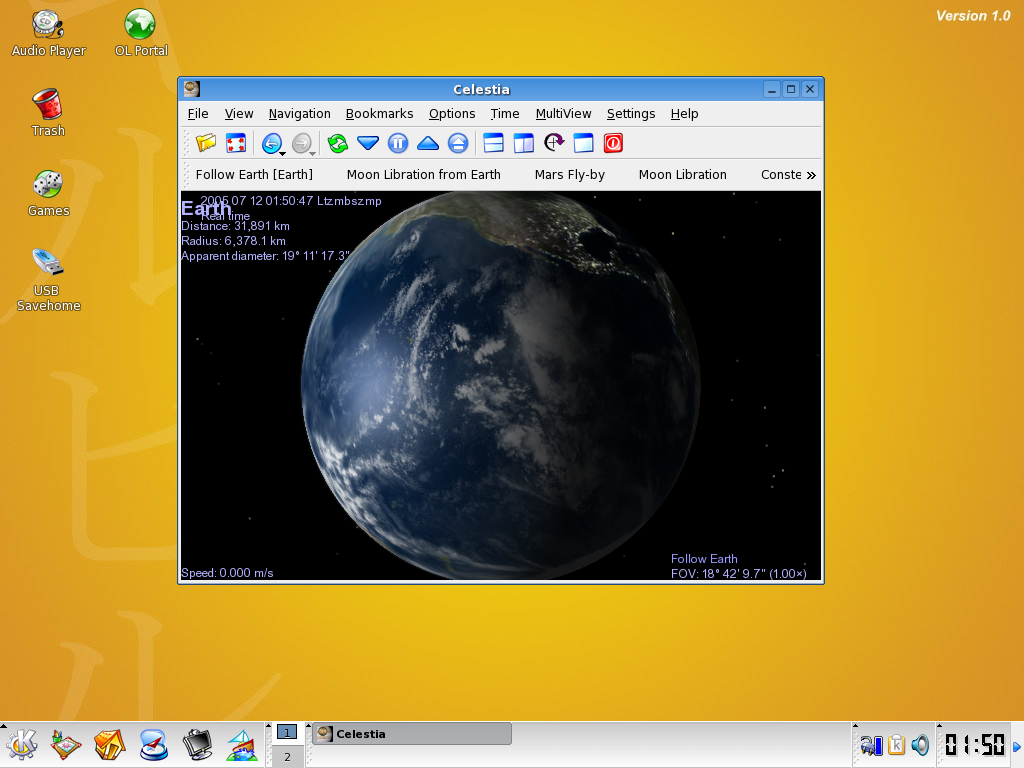Click the FOV: 18° 42' 9.7" text
1024x768 pixels.
[739, 573]
